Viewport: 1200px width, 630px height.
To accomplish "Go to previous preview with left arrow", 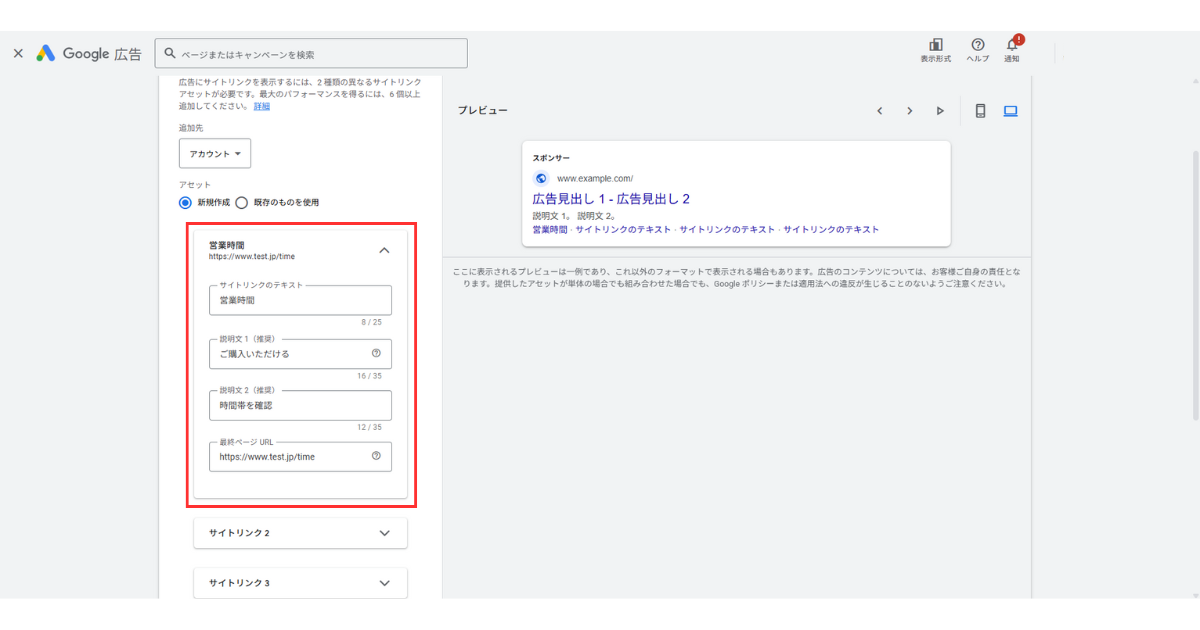I will pyautogui.click(x=880, y=111).
